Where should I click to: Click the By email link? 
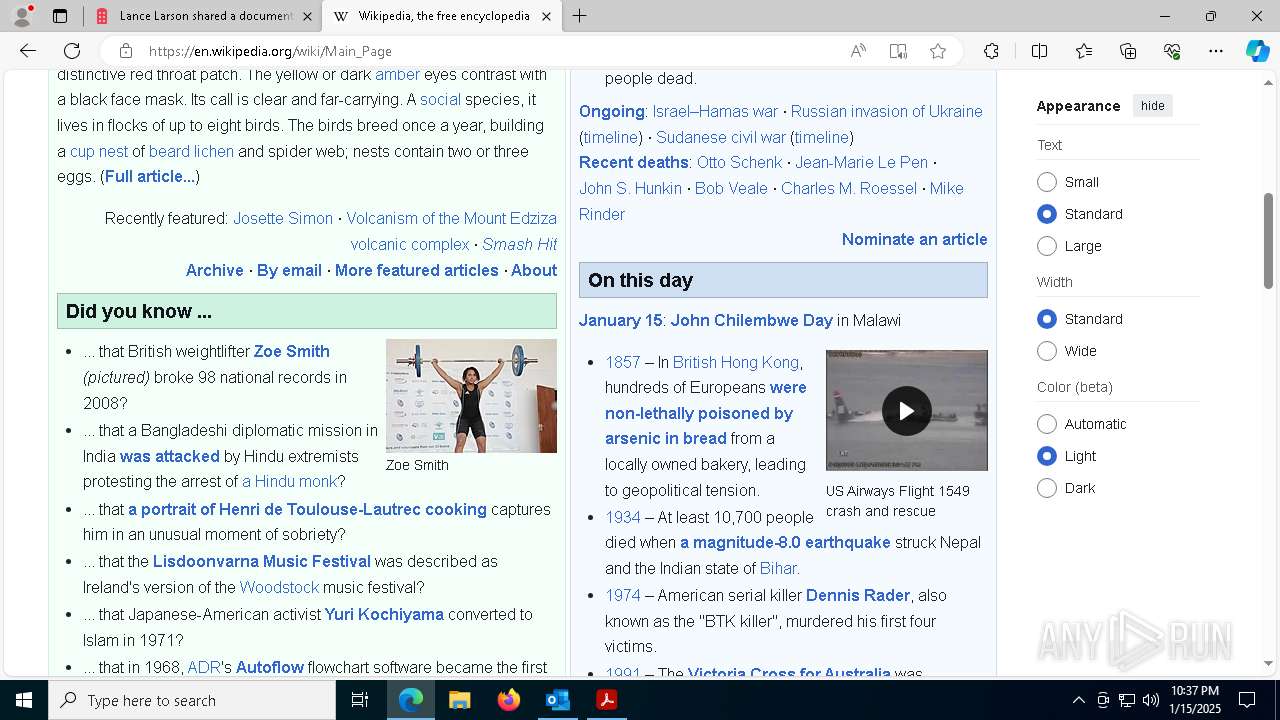coord(289,270)
